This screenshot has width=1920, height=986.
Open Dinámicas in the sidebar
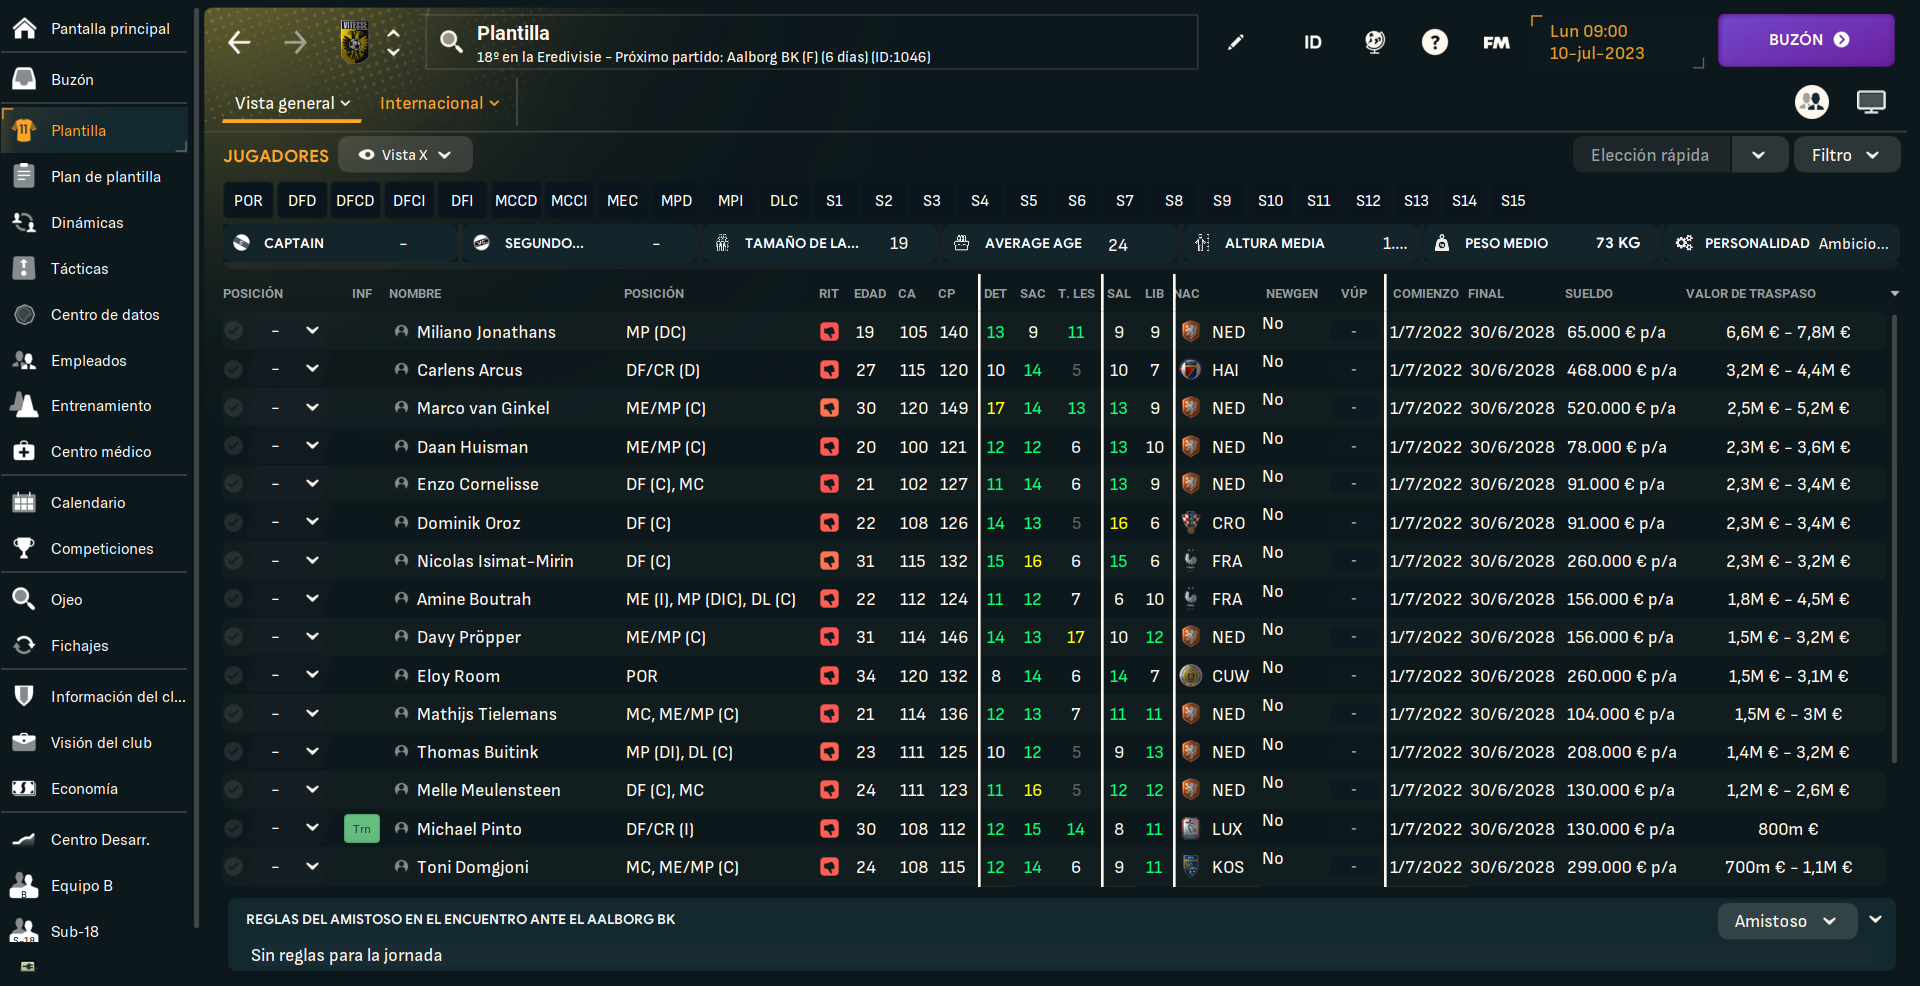click(x=95, y=222)
